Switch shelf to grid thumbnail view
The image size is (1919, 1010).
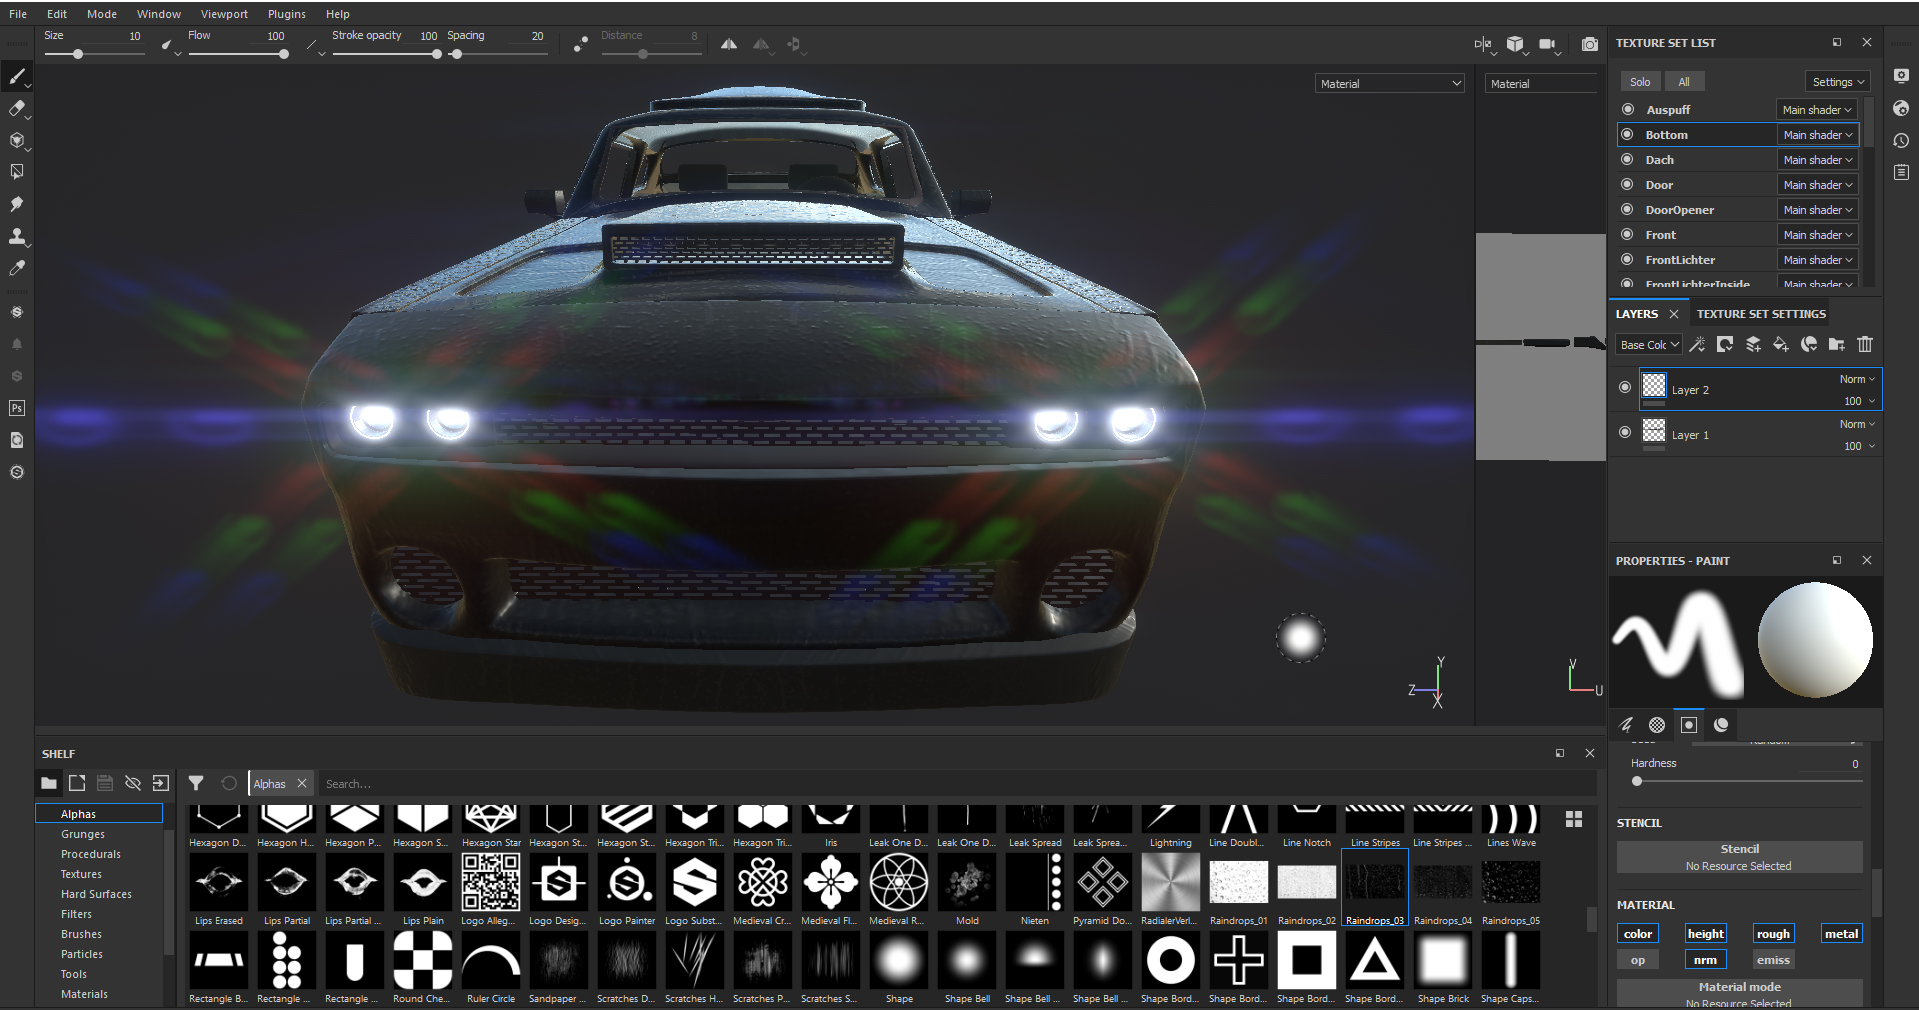[x=1574, y=819]
